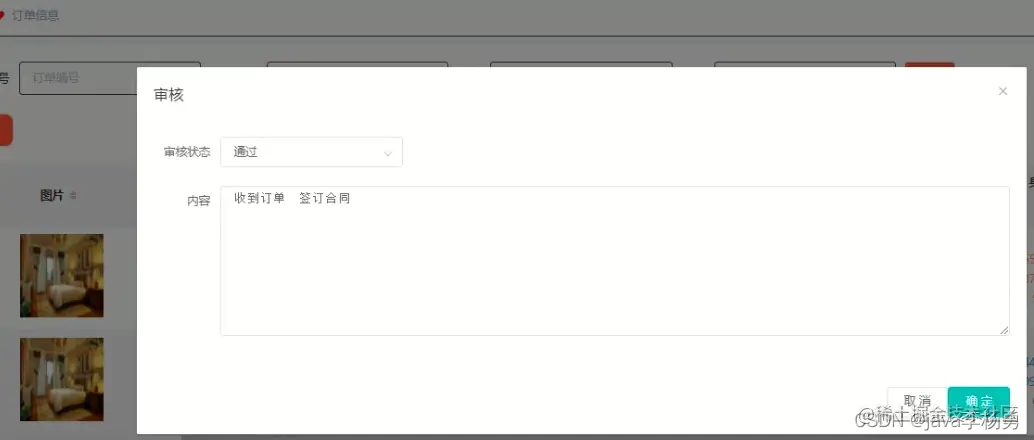Focus the 内容 text area
Image resolution: width=1034 pixels, height=440 pixels.
point(615,261)
